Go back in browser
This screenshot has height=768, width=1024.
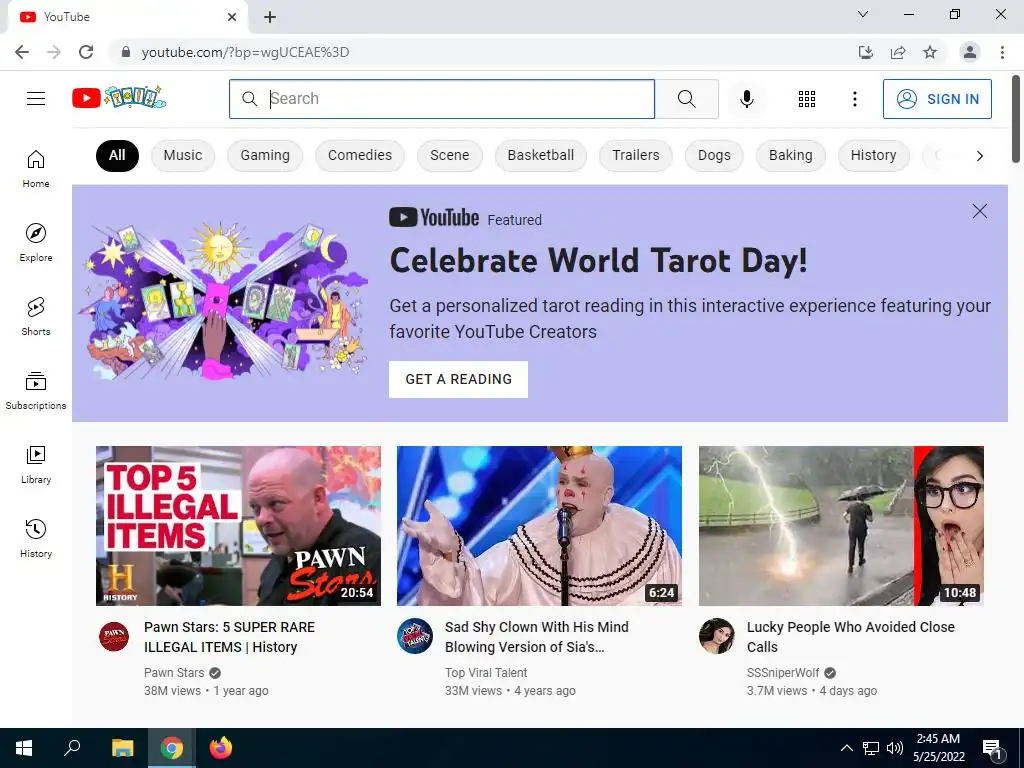22,52
